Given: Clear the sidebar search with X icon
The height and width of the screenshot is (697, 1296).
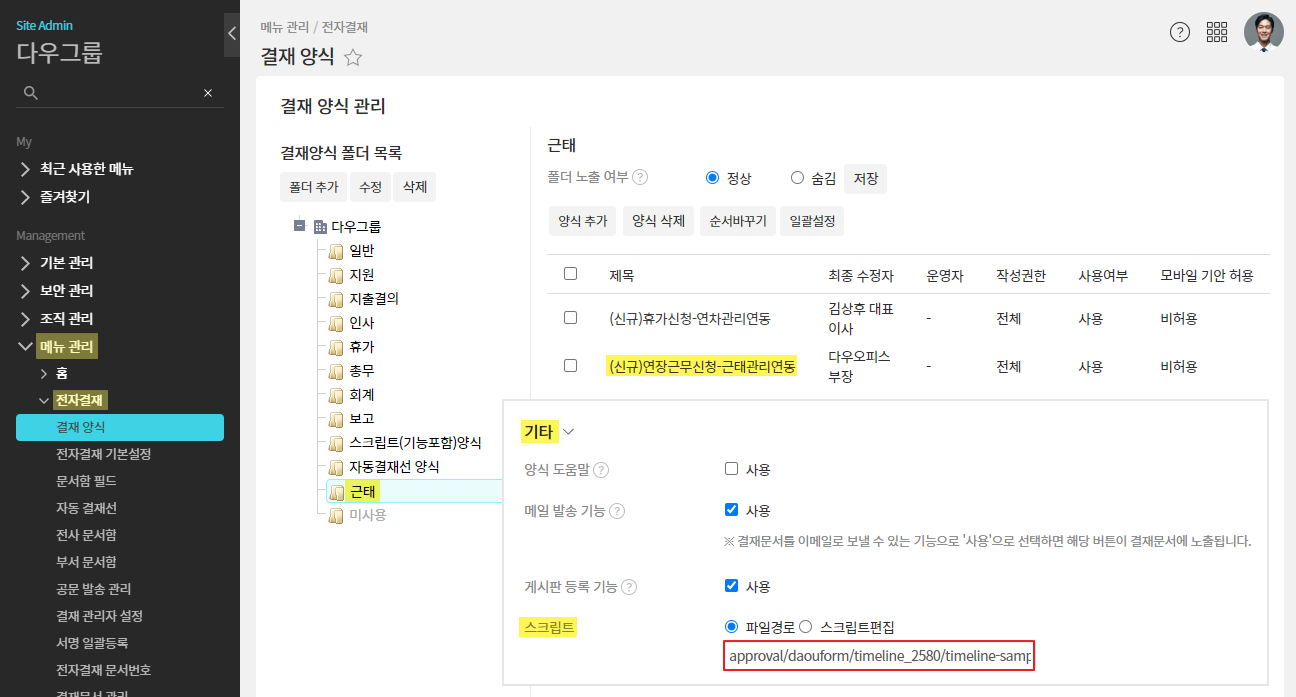Looking at the screenshot, I should [208, 93].
